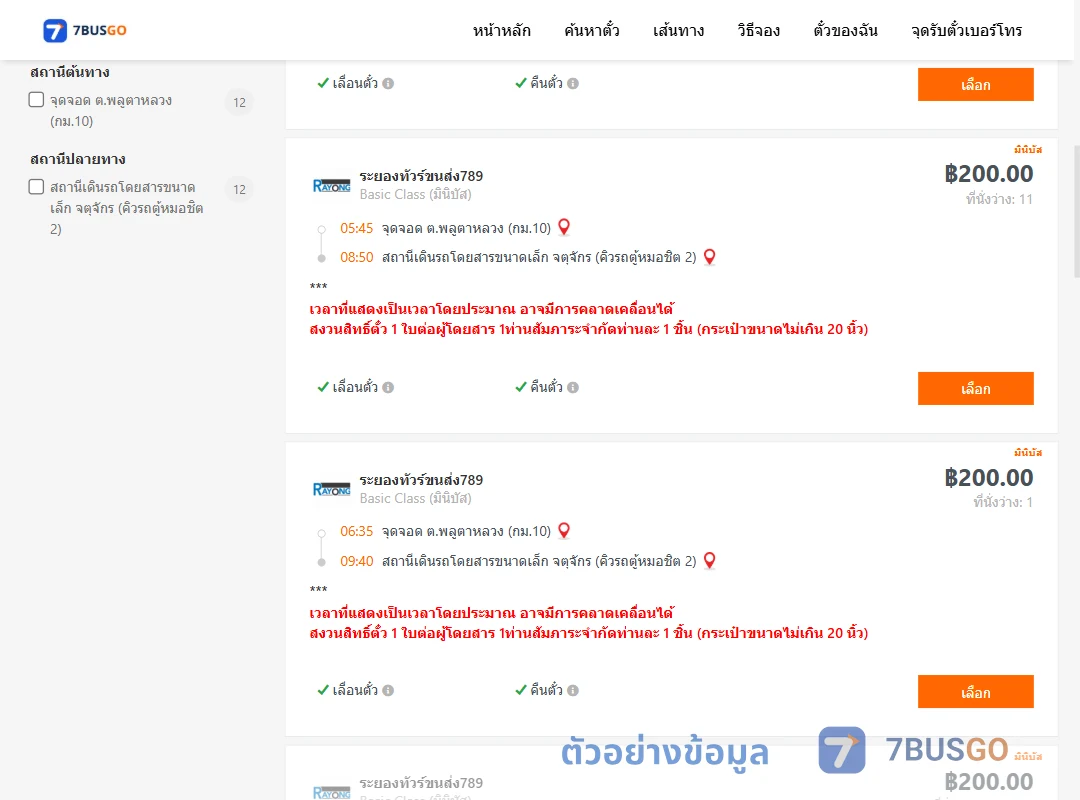The height and width of the screenshot is (800, 1080).
Task: Click สถานีปลายทาง filter heading
Action: (78, 159)
